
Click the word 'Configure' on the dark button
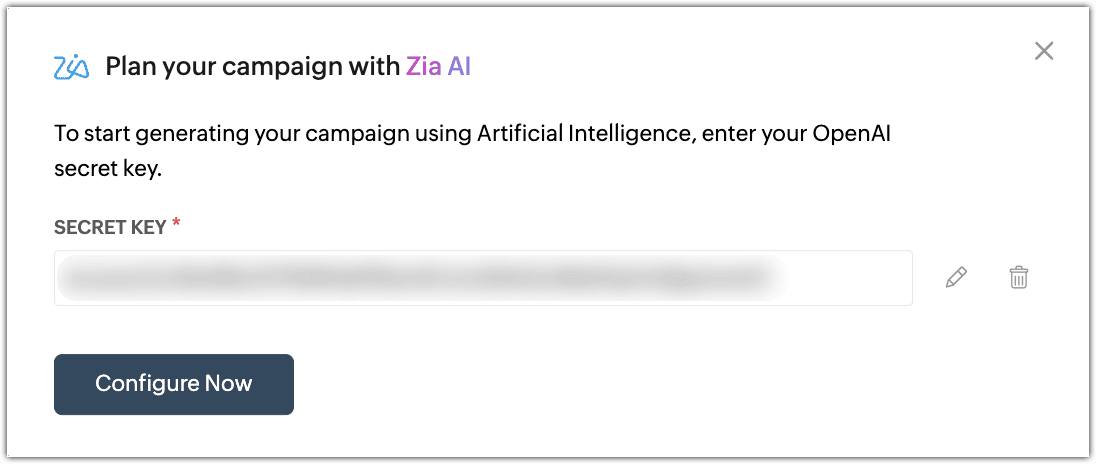pyautogui.click(x=146, y=384)
